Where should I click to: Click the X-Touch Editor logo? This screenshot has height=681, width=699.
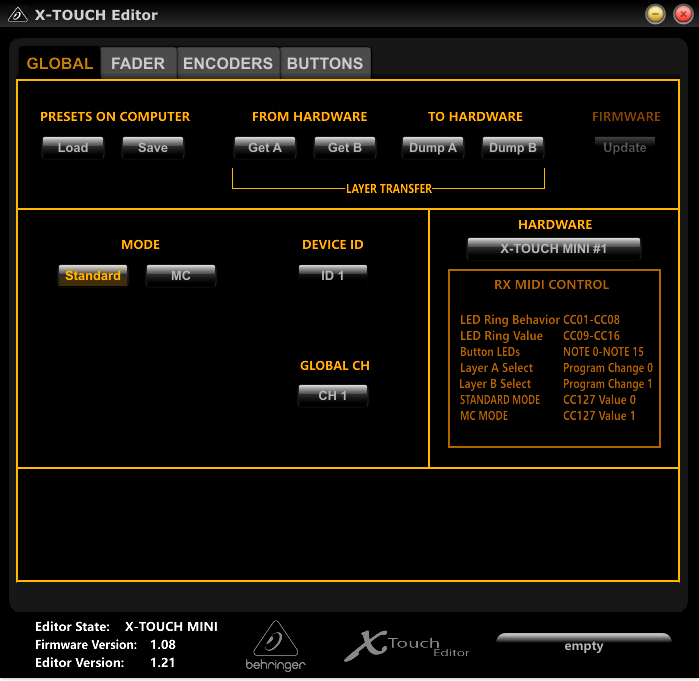pos(407,645)
